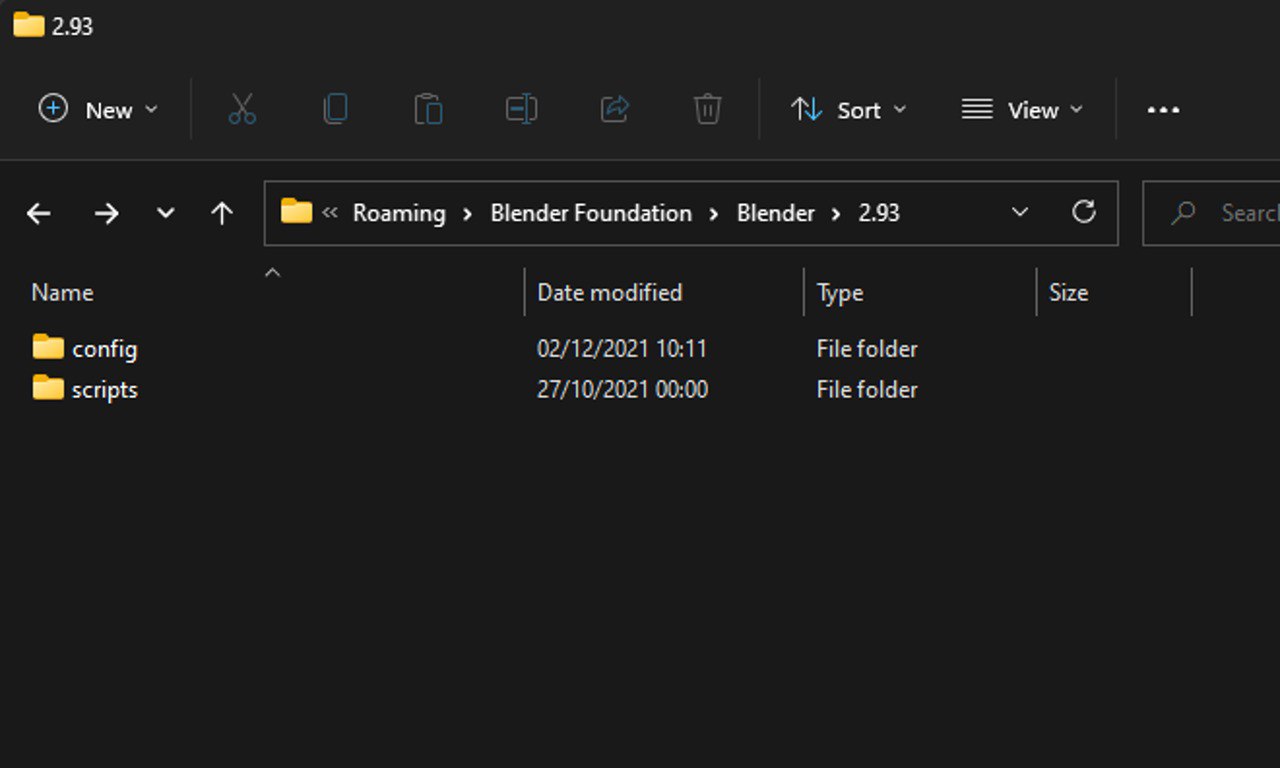Show recent locations chevron menu
The image size is (1280, 768).
[165, 213]
